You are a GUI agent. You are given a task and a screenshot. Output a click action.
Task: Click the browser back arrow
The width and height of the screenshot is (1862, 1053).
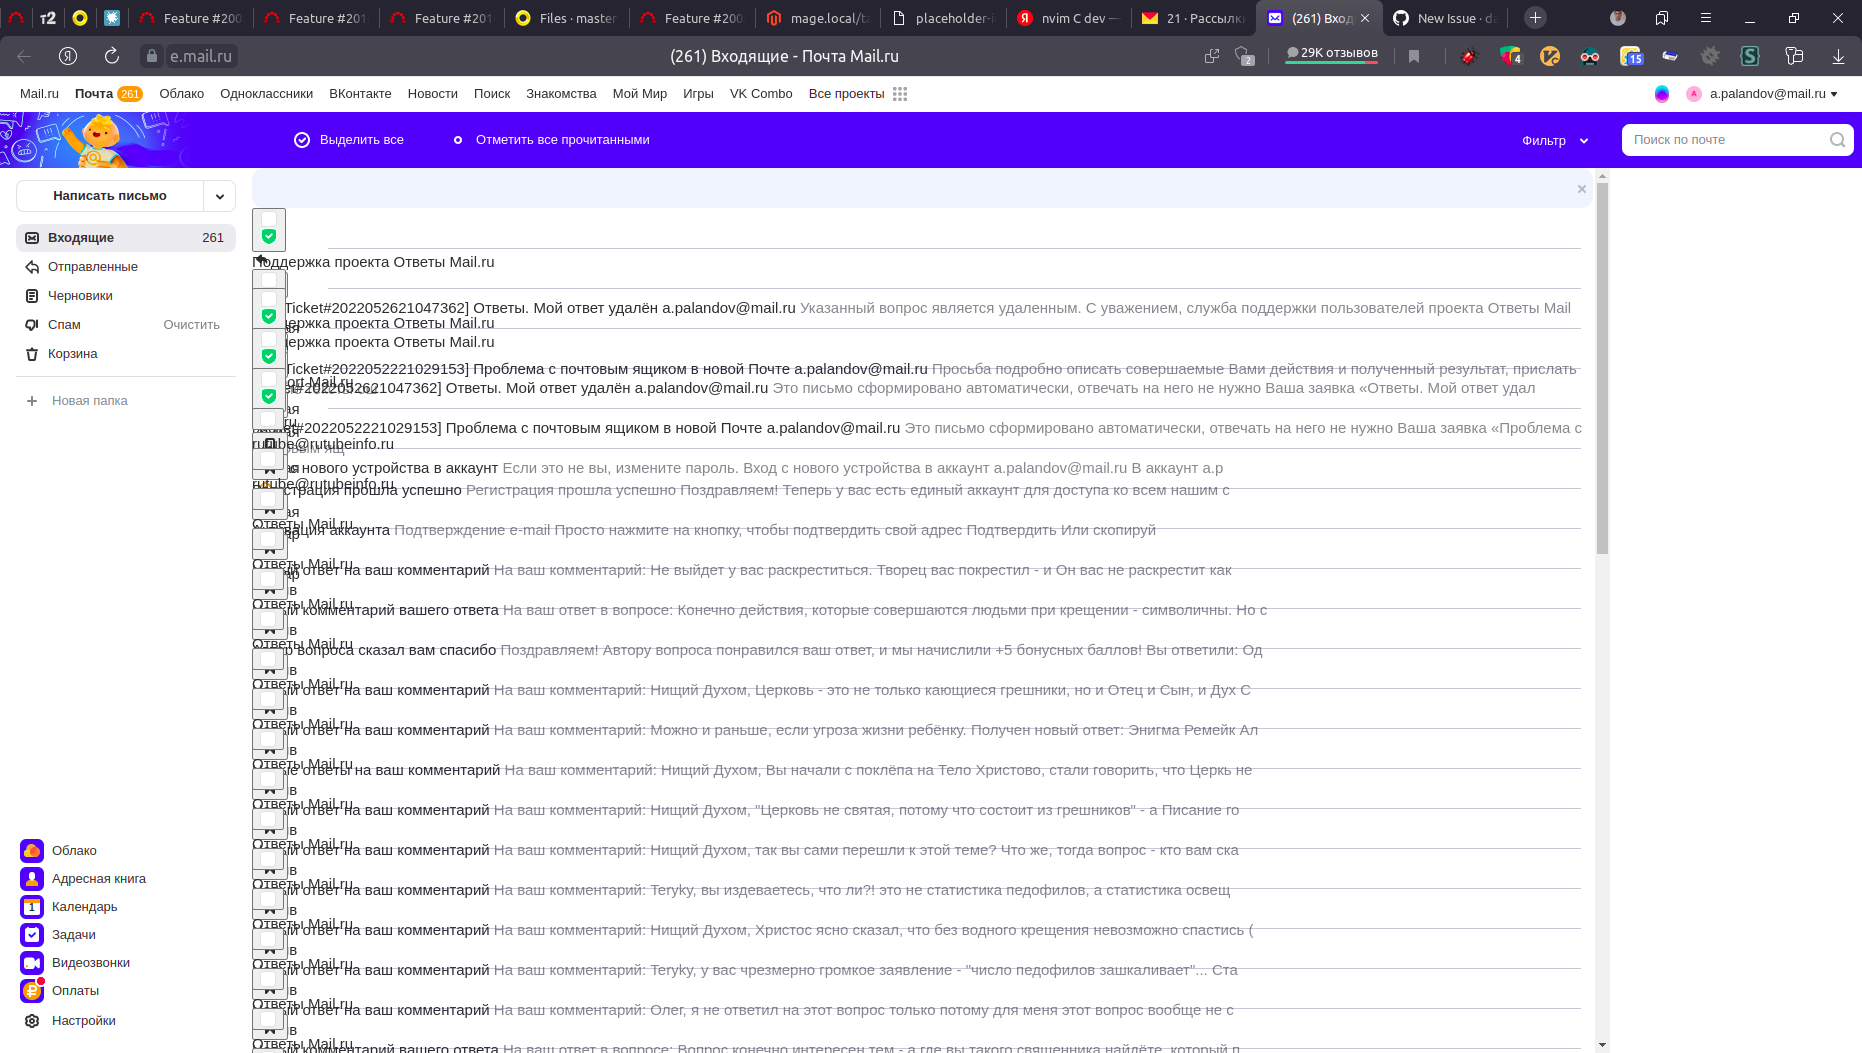point(24,56)
